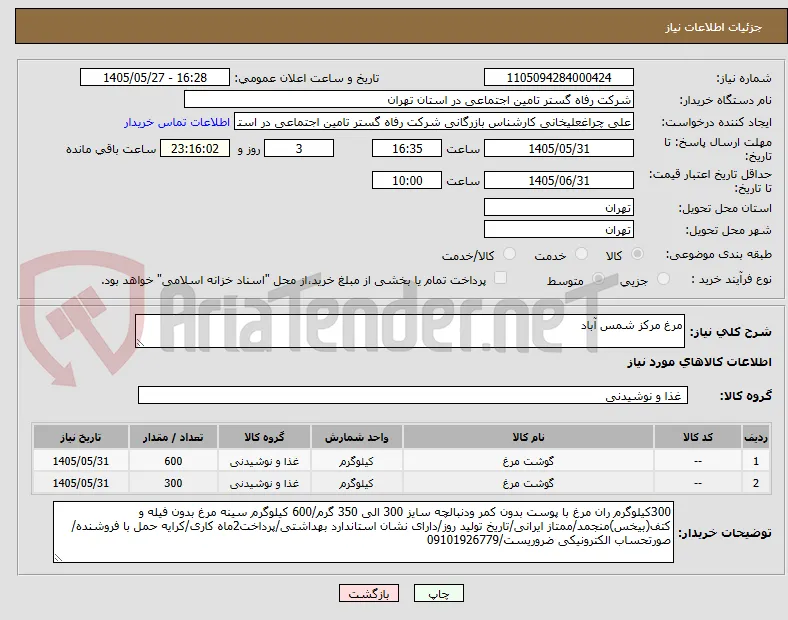This screenshot has width=788, height=620.
Task: Click the buyer organization name field
Action: pyautogui.click(x=409, y=99)
